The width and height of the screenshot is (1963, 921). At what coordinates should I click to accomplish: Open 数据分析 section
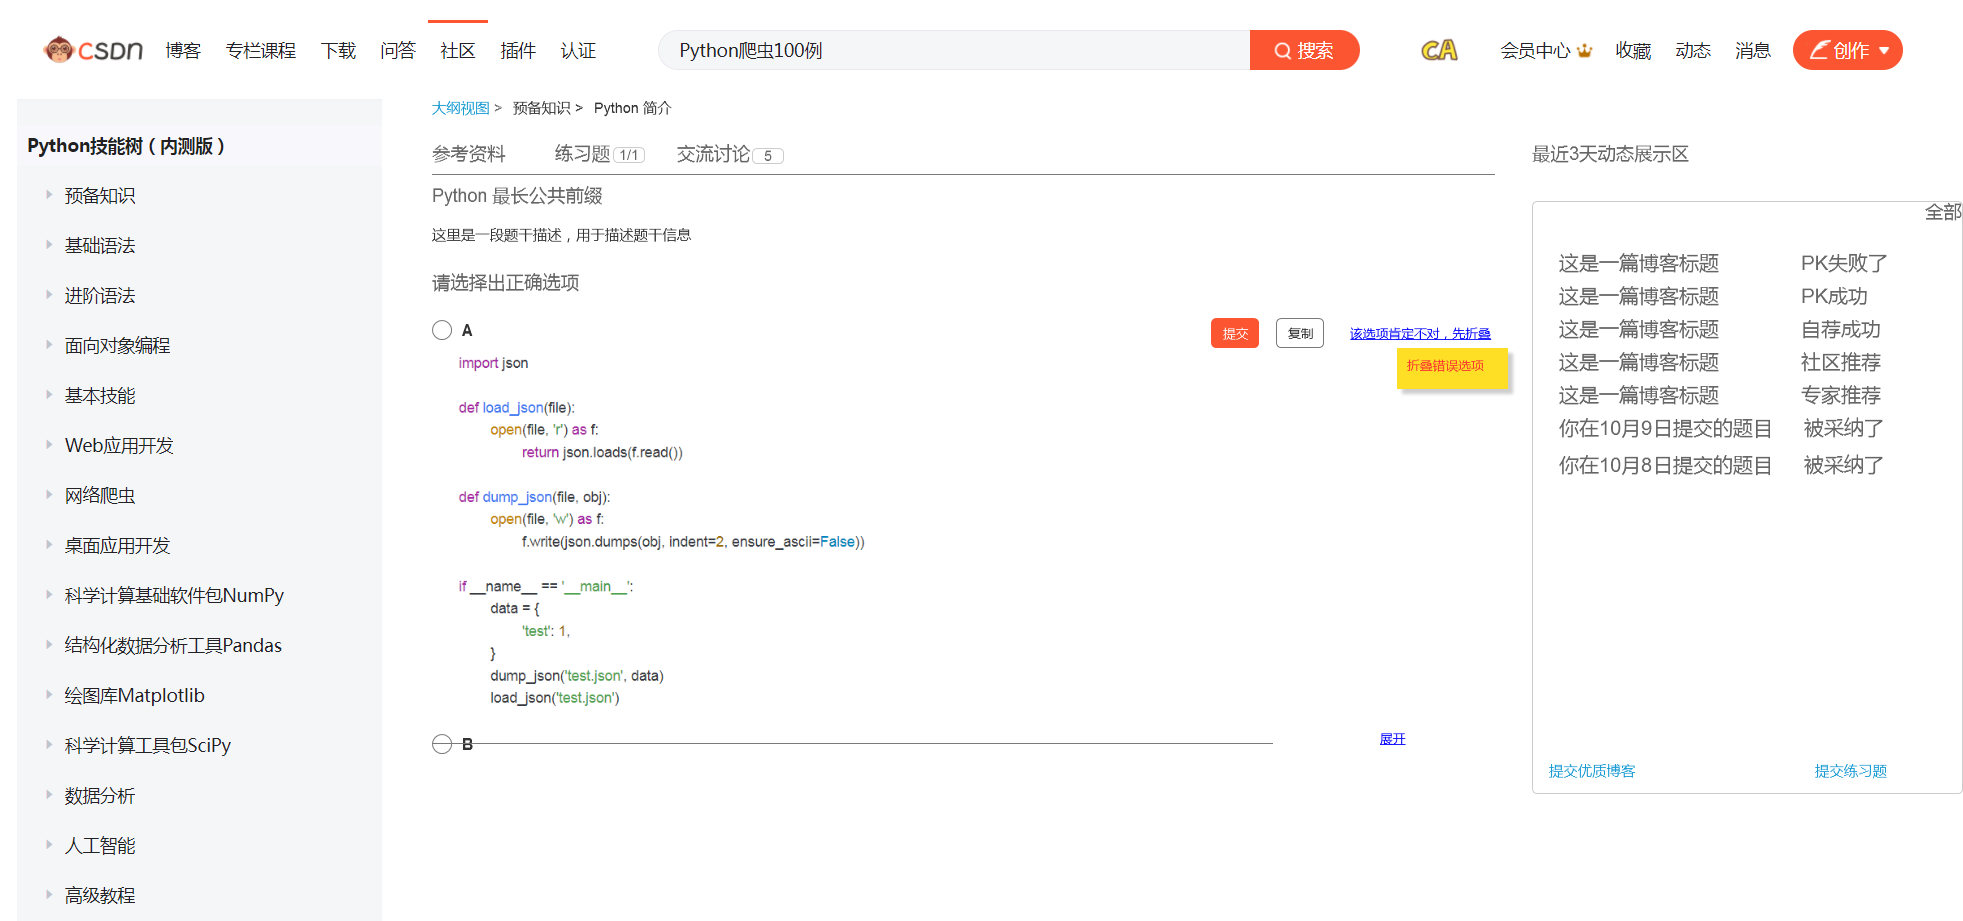(x=99, y=795)
